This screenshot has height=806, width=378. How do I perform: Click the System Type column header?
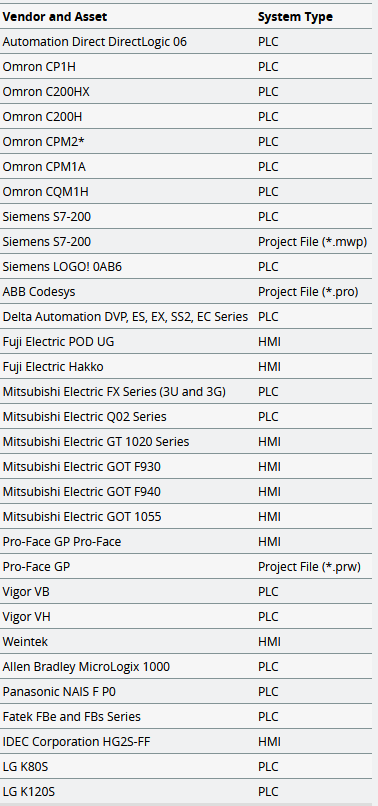(295, 16)
